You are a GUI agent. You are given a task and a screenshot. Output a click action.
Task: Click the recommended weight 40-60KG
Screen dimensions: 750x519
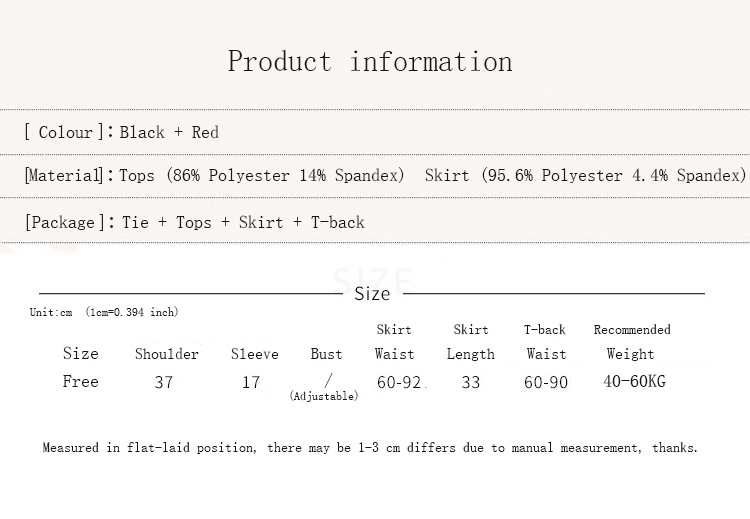[x=634, y=381]
